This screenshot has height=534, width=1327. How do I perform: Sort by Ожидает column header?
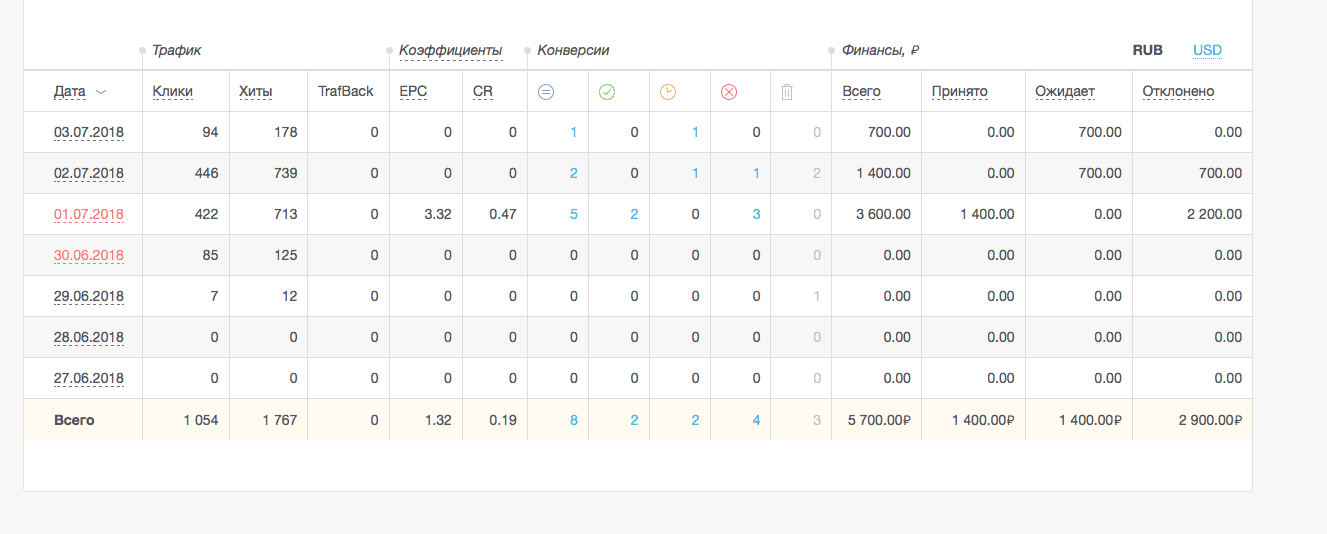(1065, 92)
